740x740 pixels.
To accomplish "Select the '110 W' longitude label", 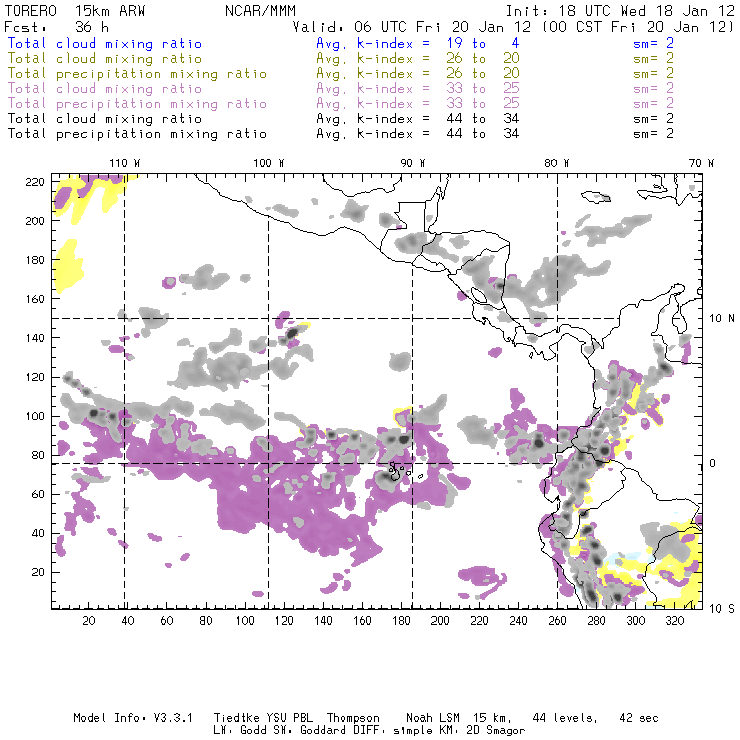I will coord(125,163).
